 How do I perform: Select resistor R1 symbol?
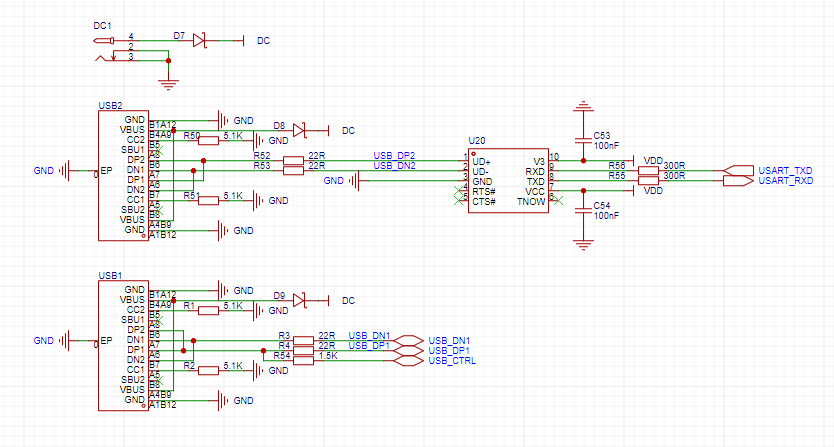click(x=208, y=310)
